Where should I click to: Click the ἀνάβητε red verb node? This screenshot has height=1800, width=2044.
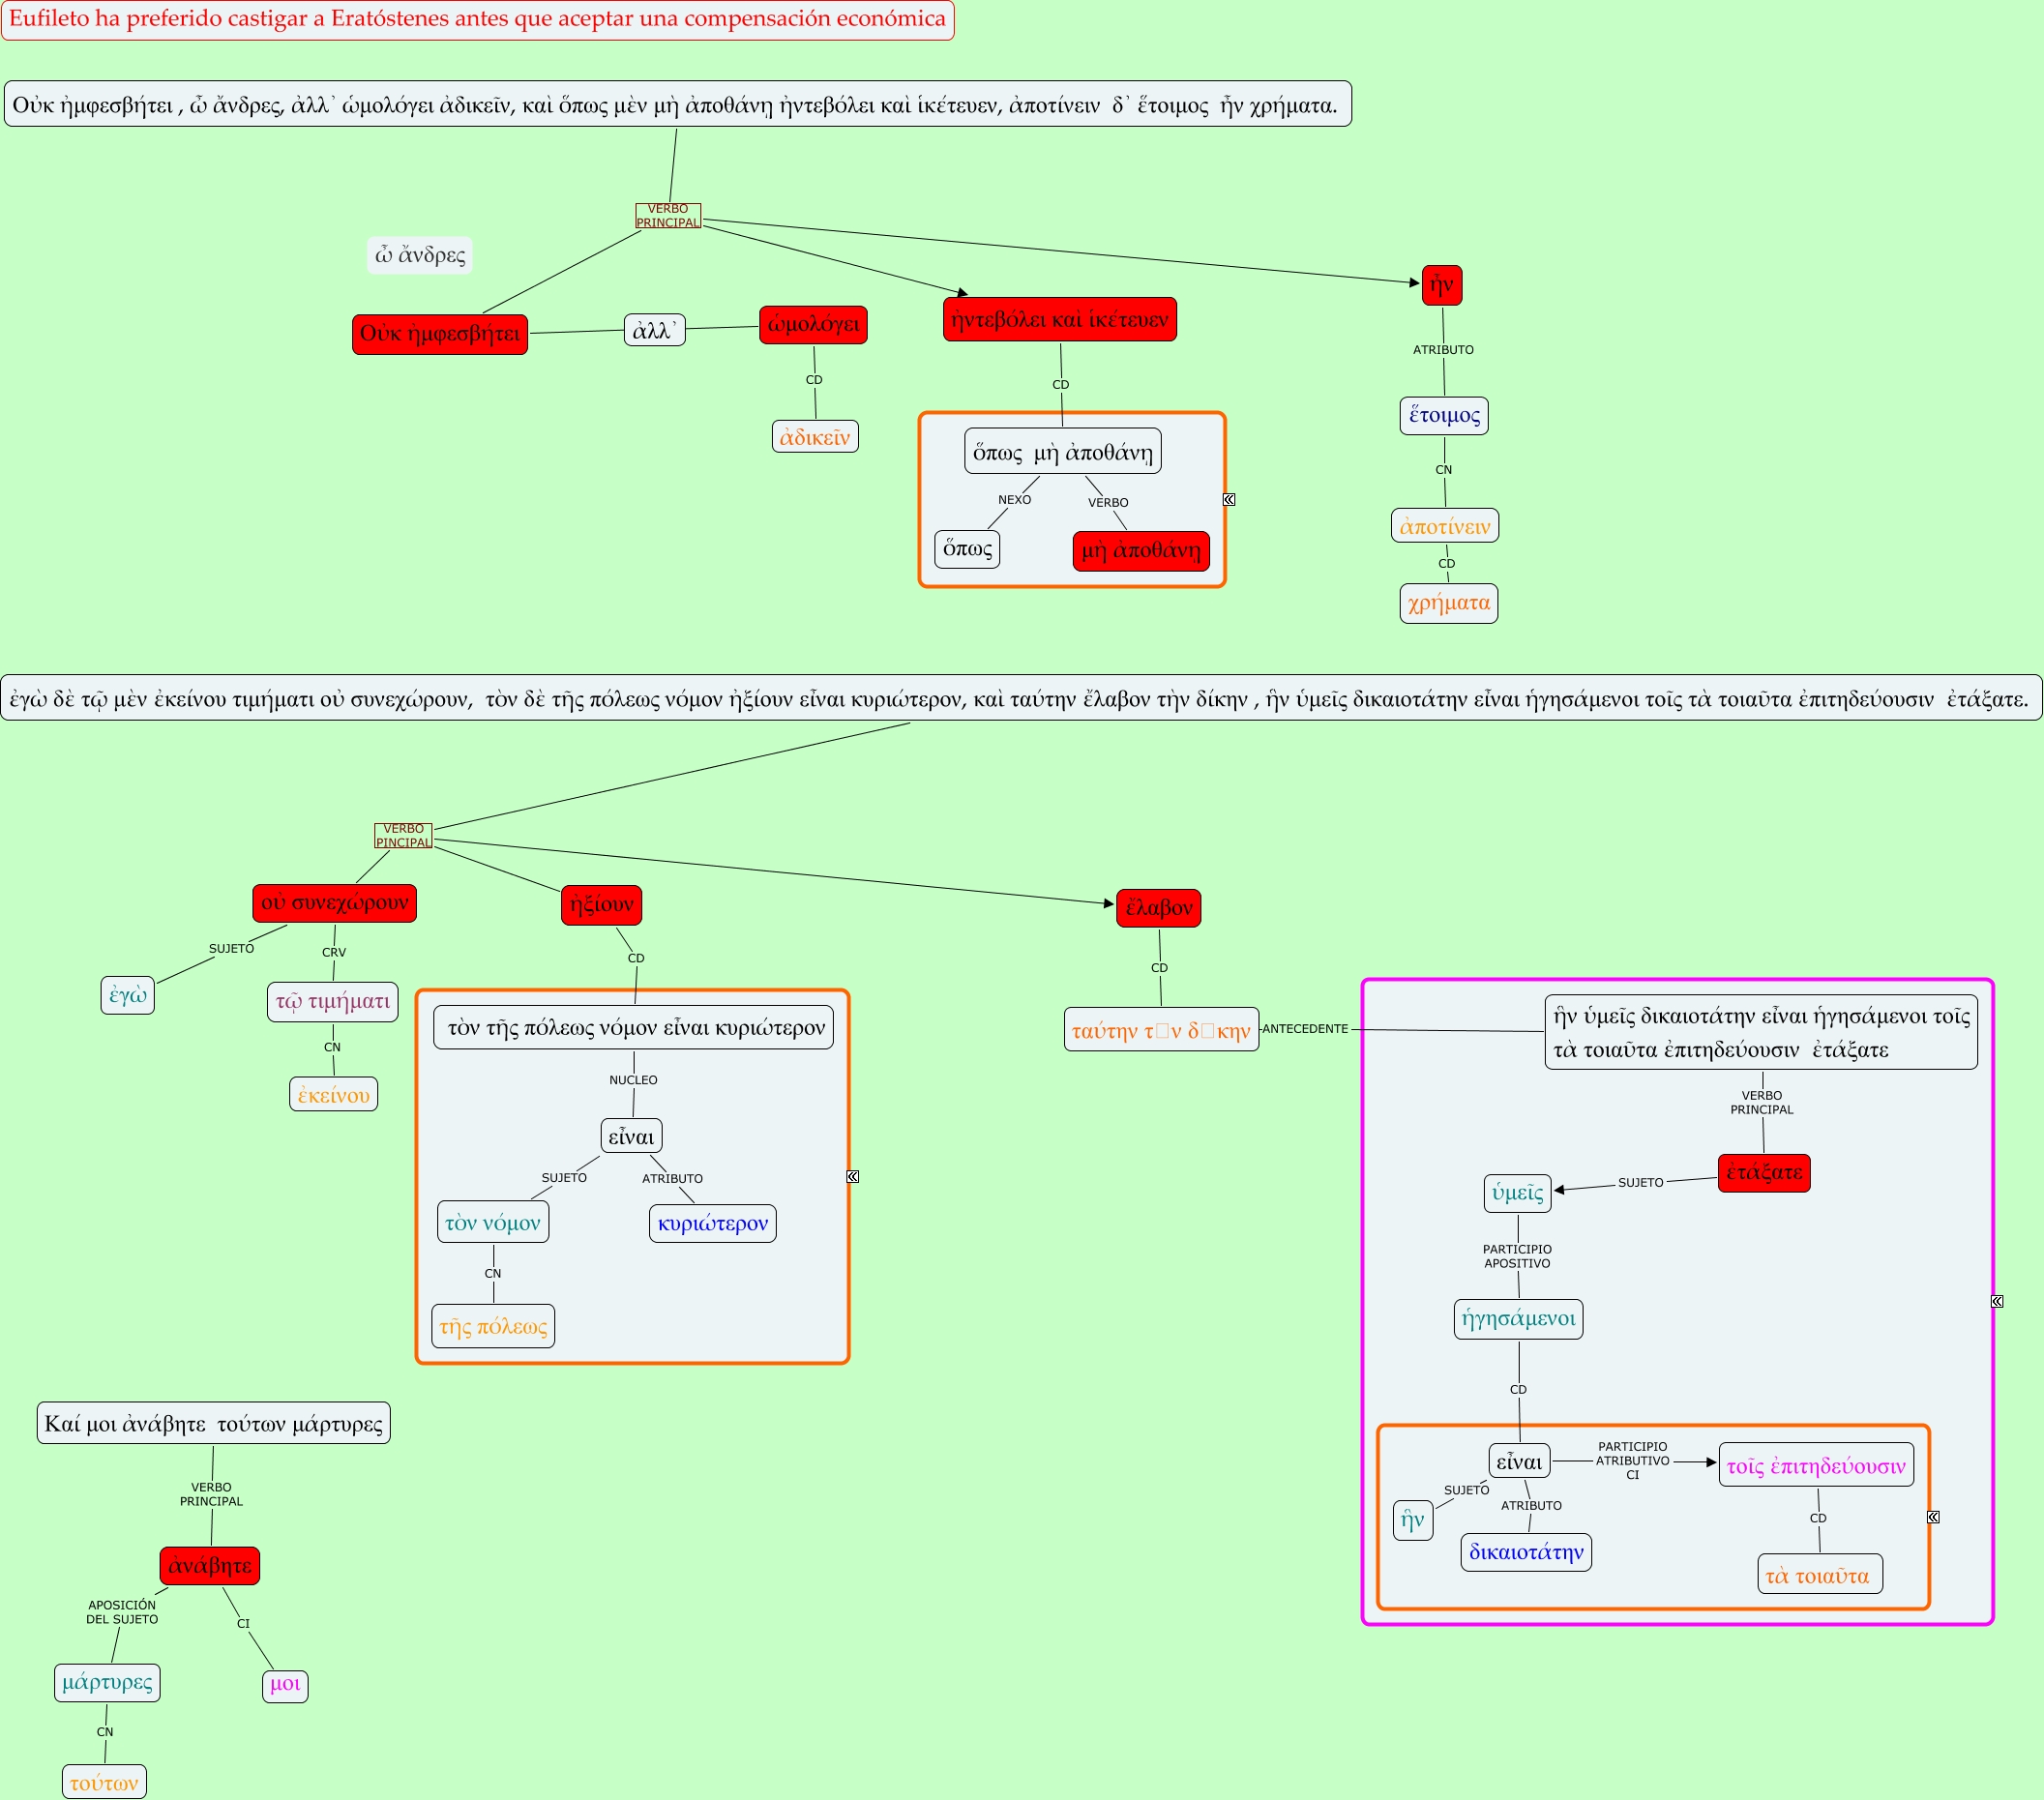click(x=209, y=1566)
